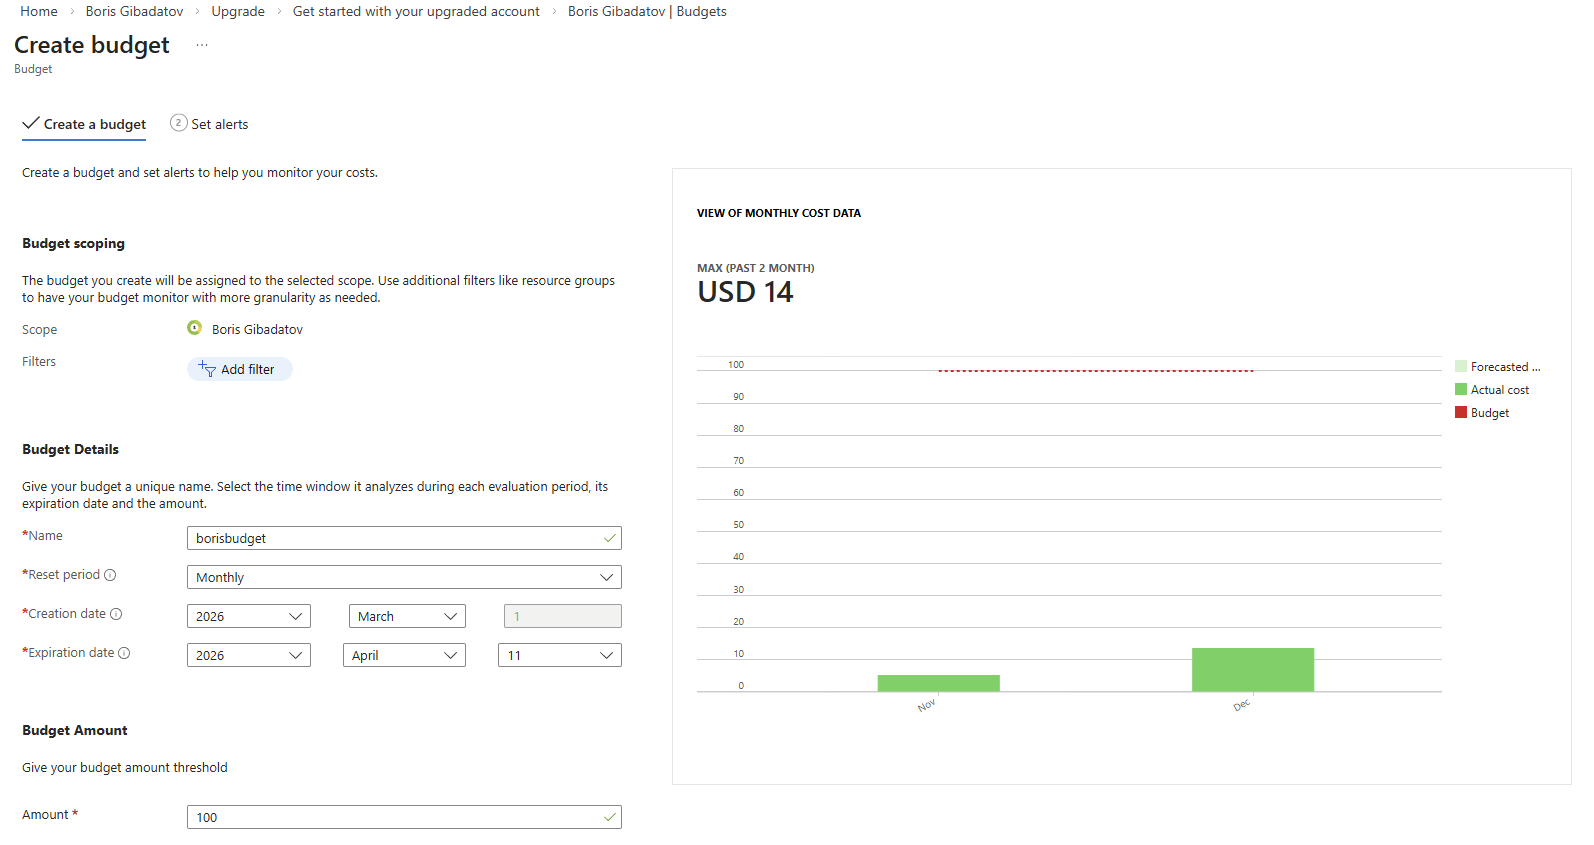Open the Expiration date day dropdown
This screenshot has width=1594, height=845.
pos(559,655)
